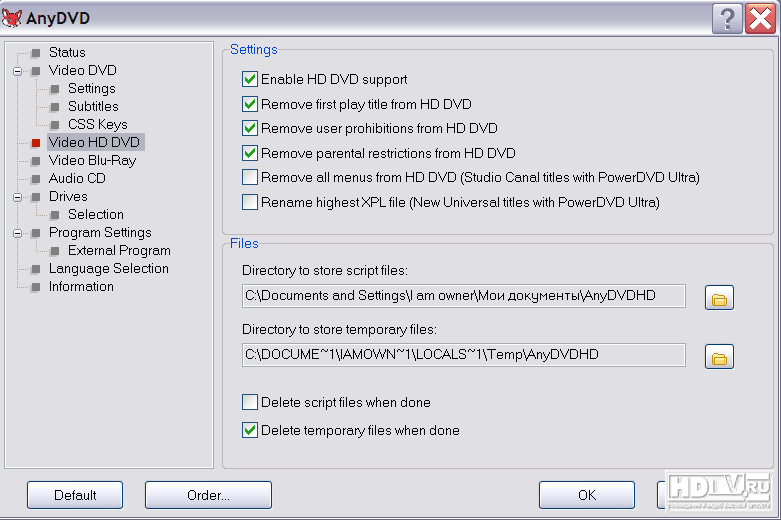Collapse the Video DVD tree node
This screenshot has height=520, width=781.
click(17, 71)
